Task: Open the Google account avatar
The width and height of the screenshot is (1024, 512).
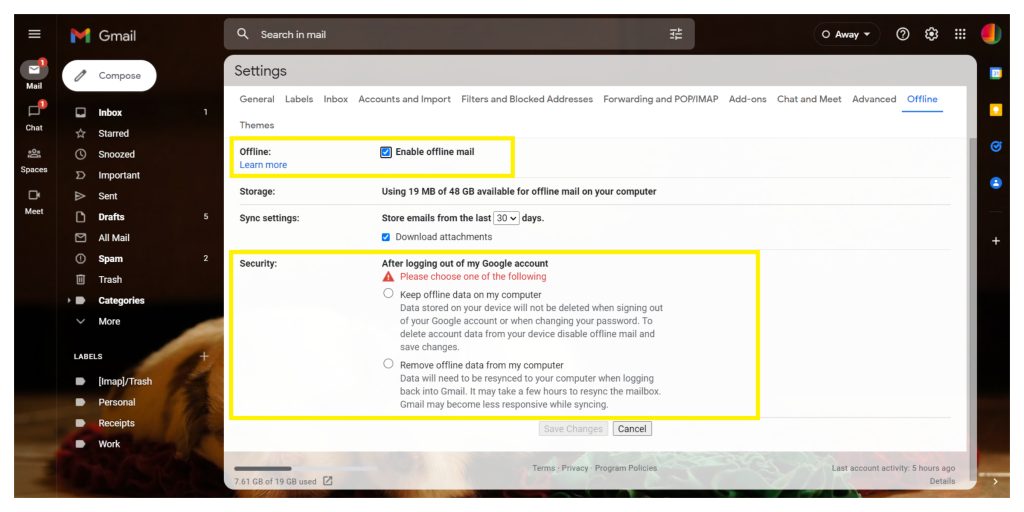Action: click(991, 34)
